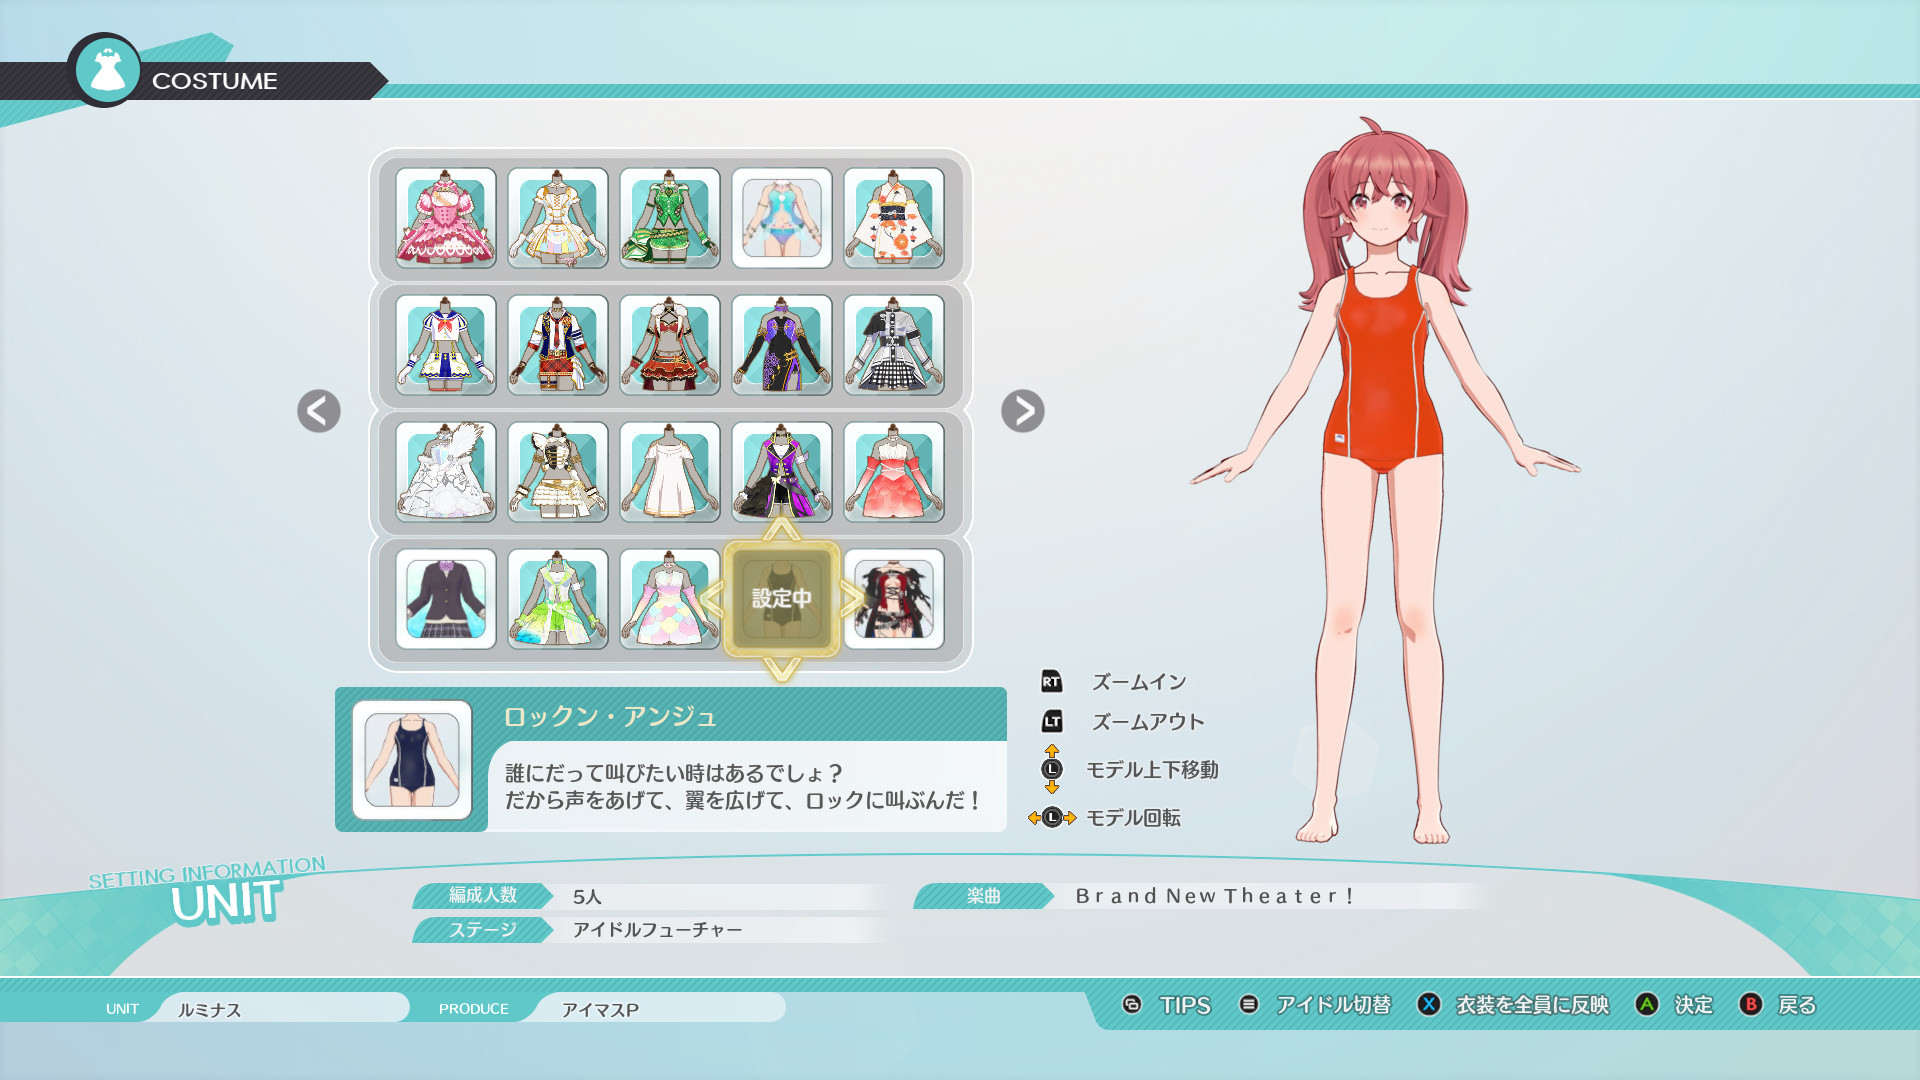1920x1080 pixels.
Task: Pick the red santa-style fur costume
Action: click(x=670, y=345)
